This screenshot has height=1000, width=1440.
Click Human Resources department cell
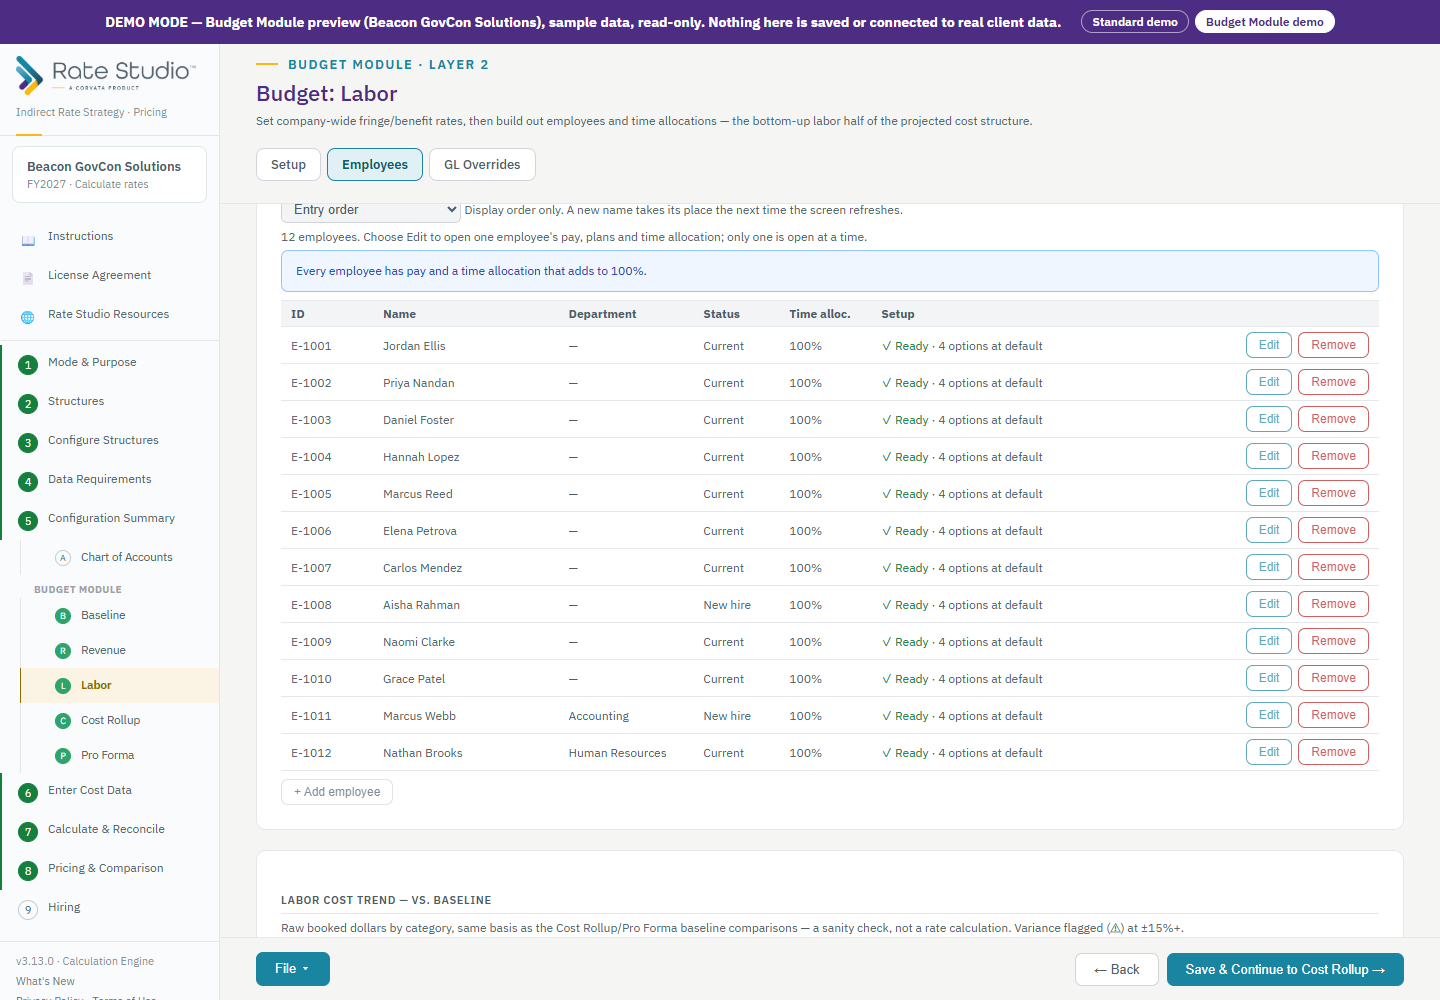click(617, 753)
